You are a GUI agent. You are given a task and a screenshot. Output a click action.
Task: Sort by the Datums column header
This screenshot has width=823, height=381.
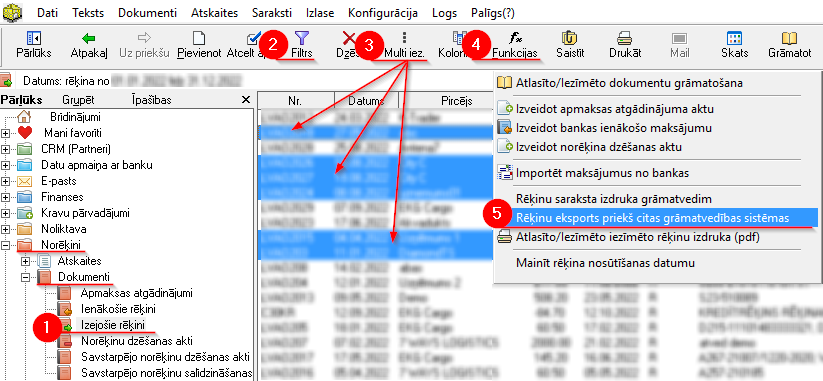point(366,101)
